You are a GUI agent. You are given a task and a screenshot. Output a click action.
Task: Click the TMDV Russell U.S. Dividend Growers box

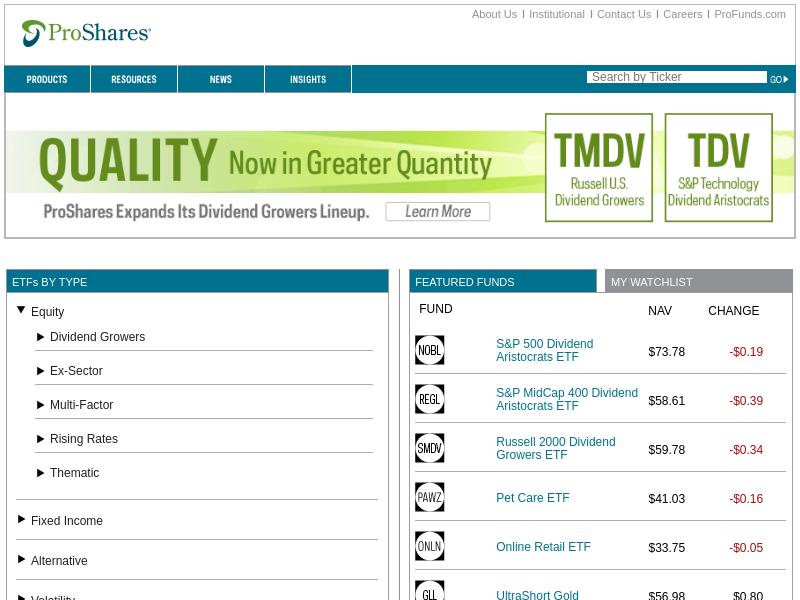coord(599,168)
